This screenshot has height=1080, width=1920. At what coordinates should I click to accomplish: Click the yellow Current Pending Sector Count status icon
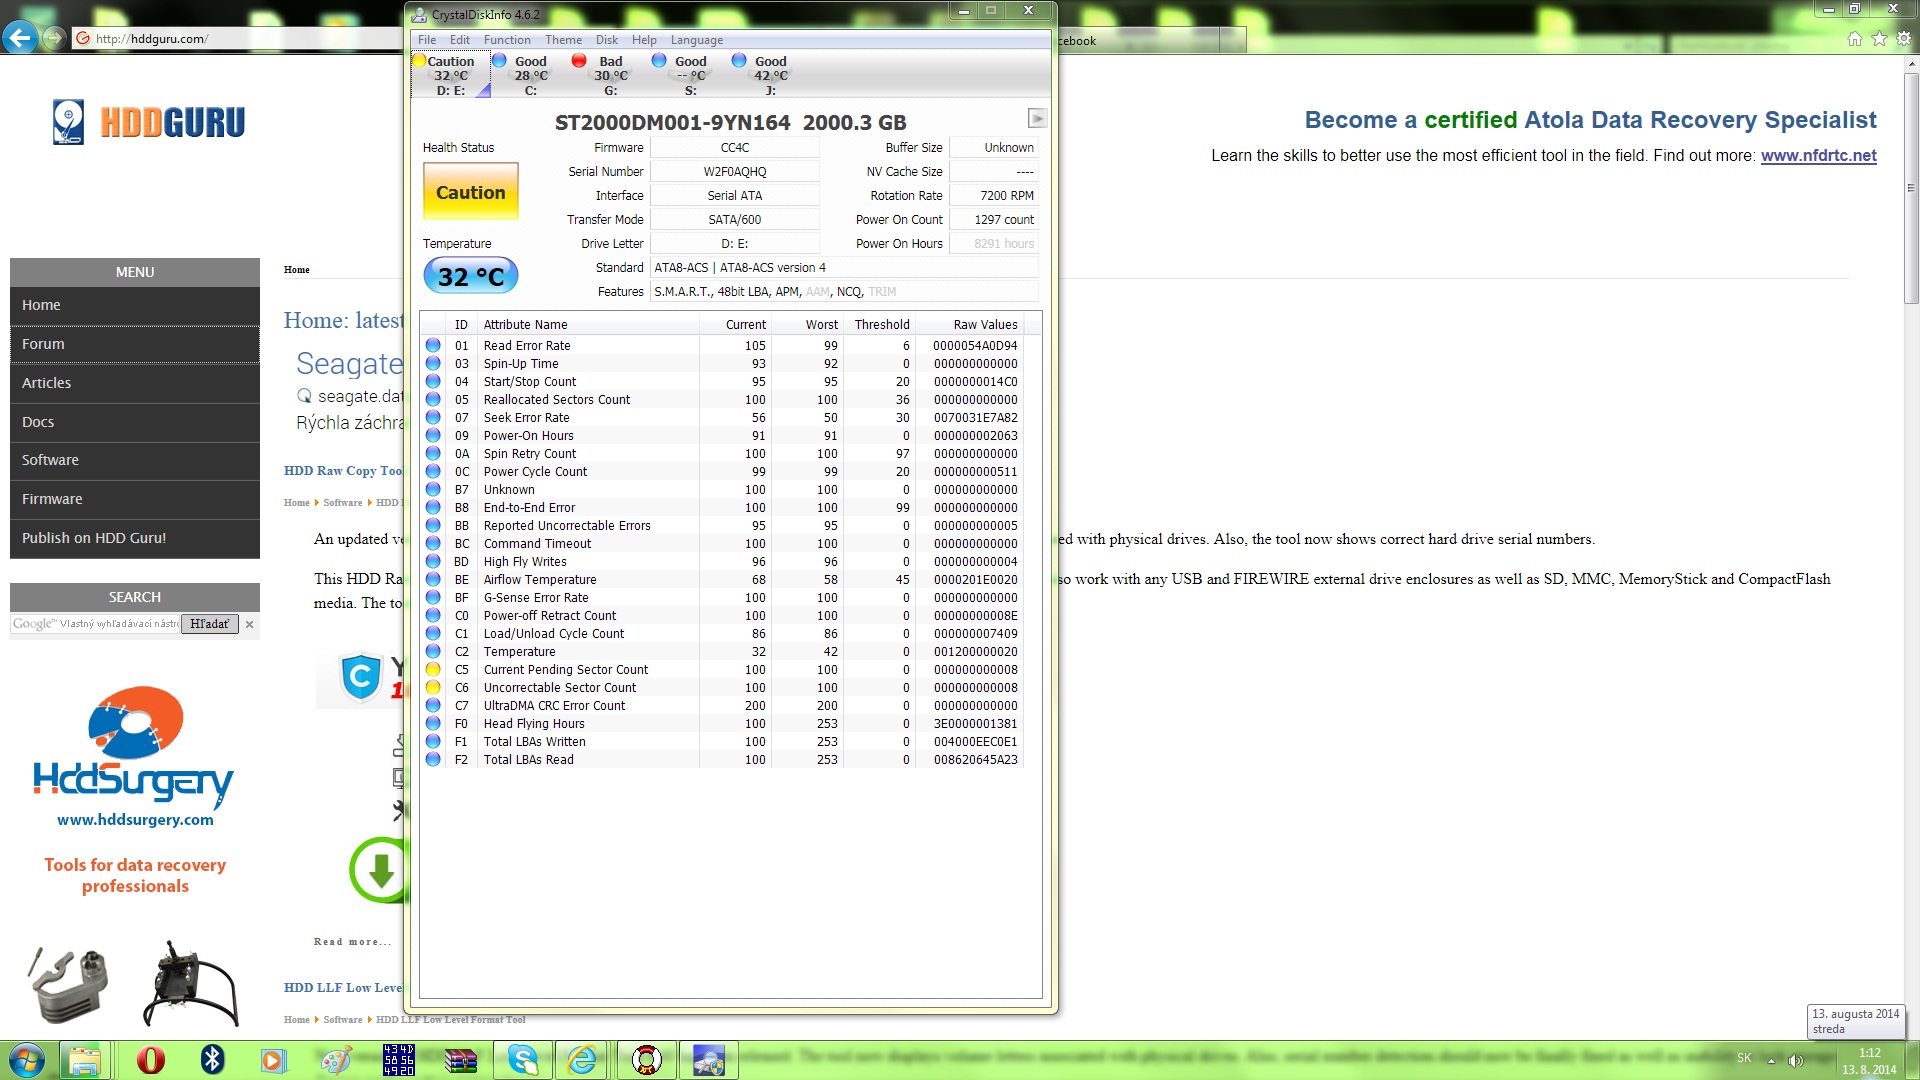433,669
